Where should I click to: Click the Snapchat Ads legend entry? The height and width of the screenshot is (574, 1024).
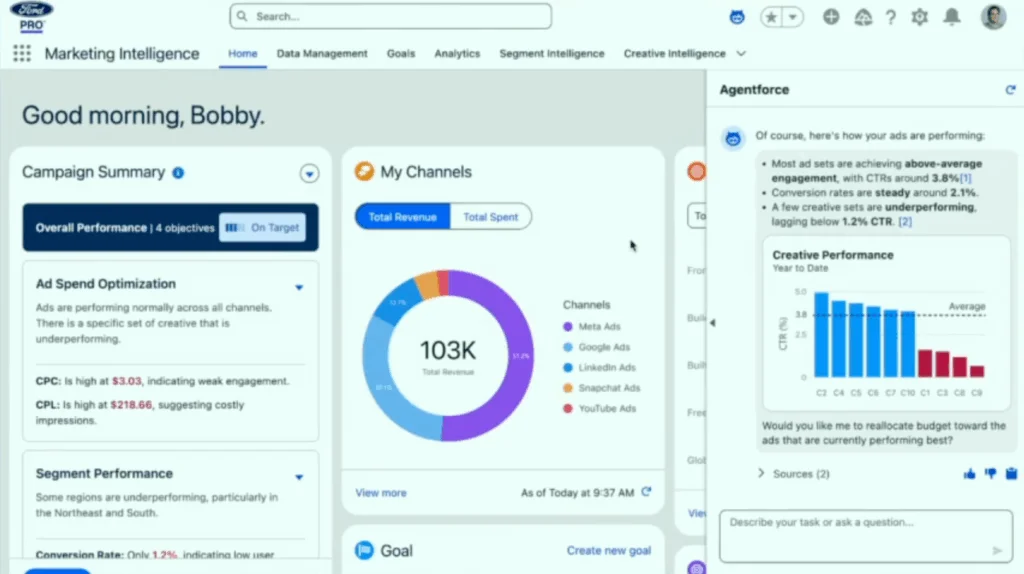(601, 388)
